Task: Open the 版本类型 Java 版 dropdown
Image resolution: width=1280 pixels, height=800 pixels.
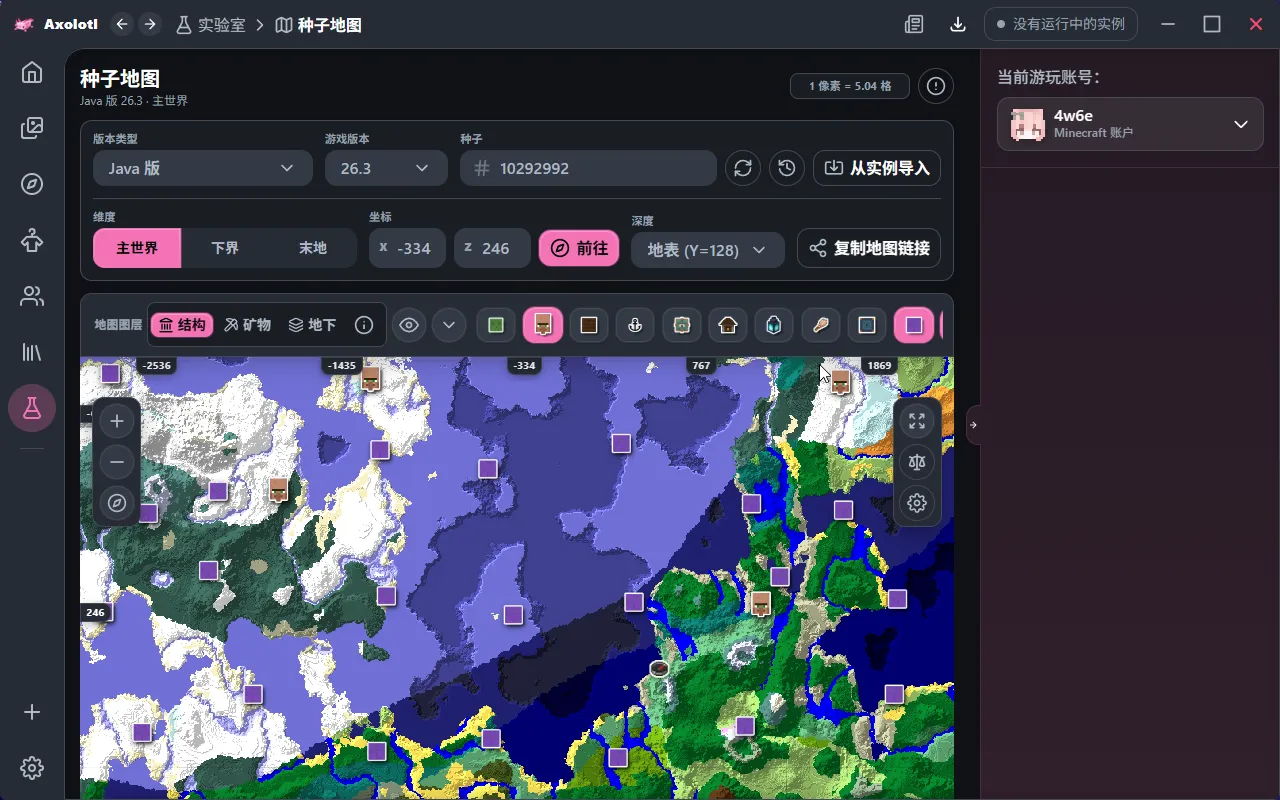Action: tap(202, 168)
